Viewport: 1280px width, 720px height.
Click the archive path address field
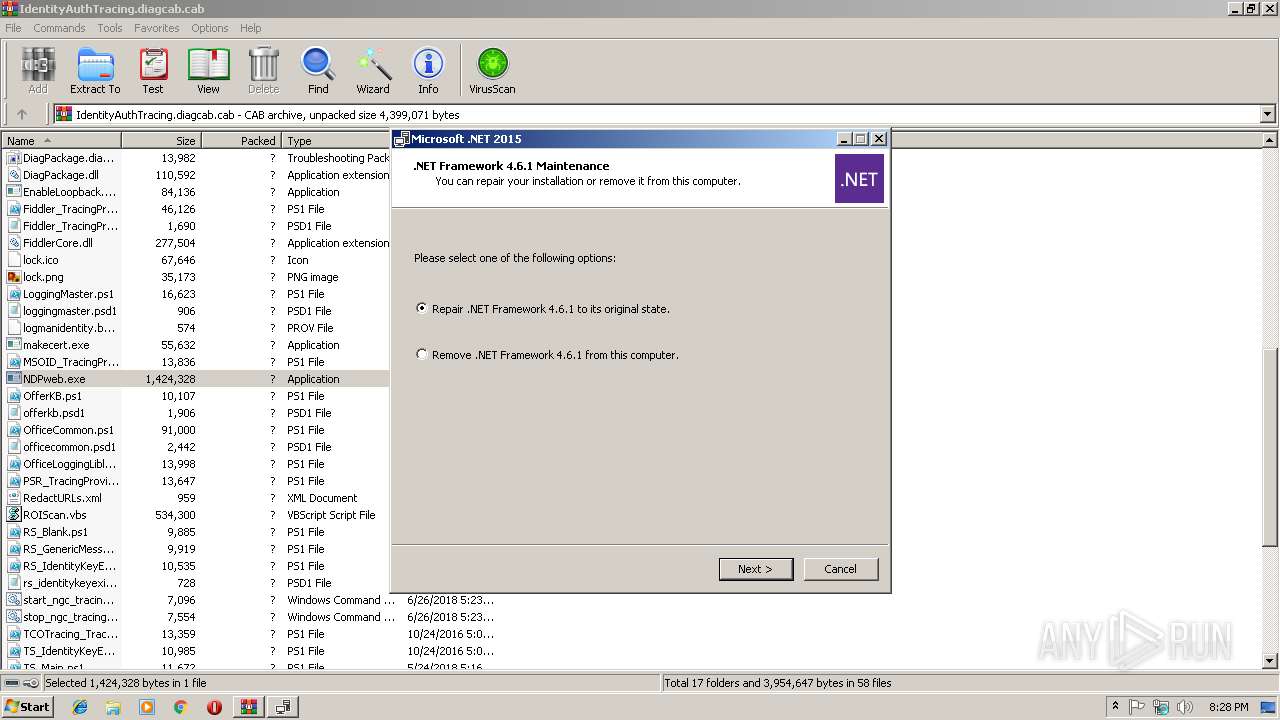[656, 115]
